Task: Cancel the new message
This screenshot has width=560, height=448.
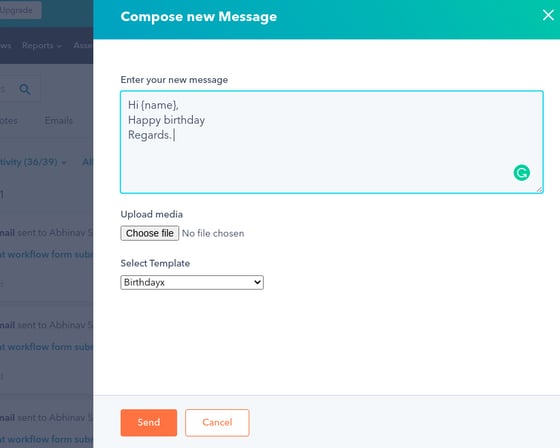Action: 217,423
